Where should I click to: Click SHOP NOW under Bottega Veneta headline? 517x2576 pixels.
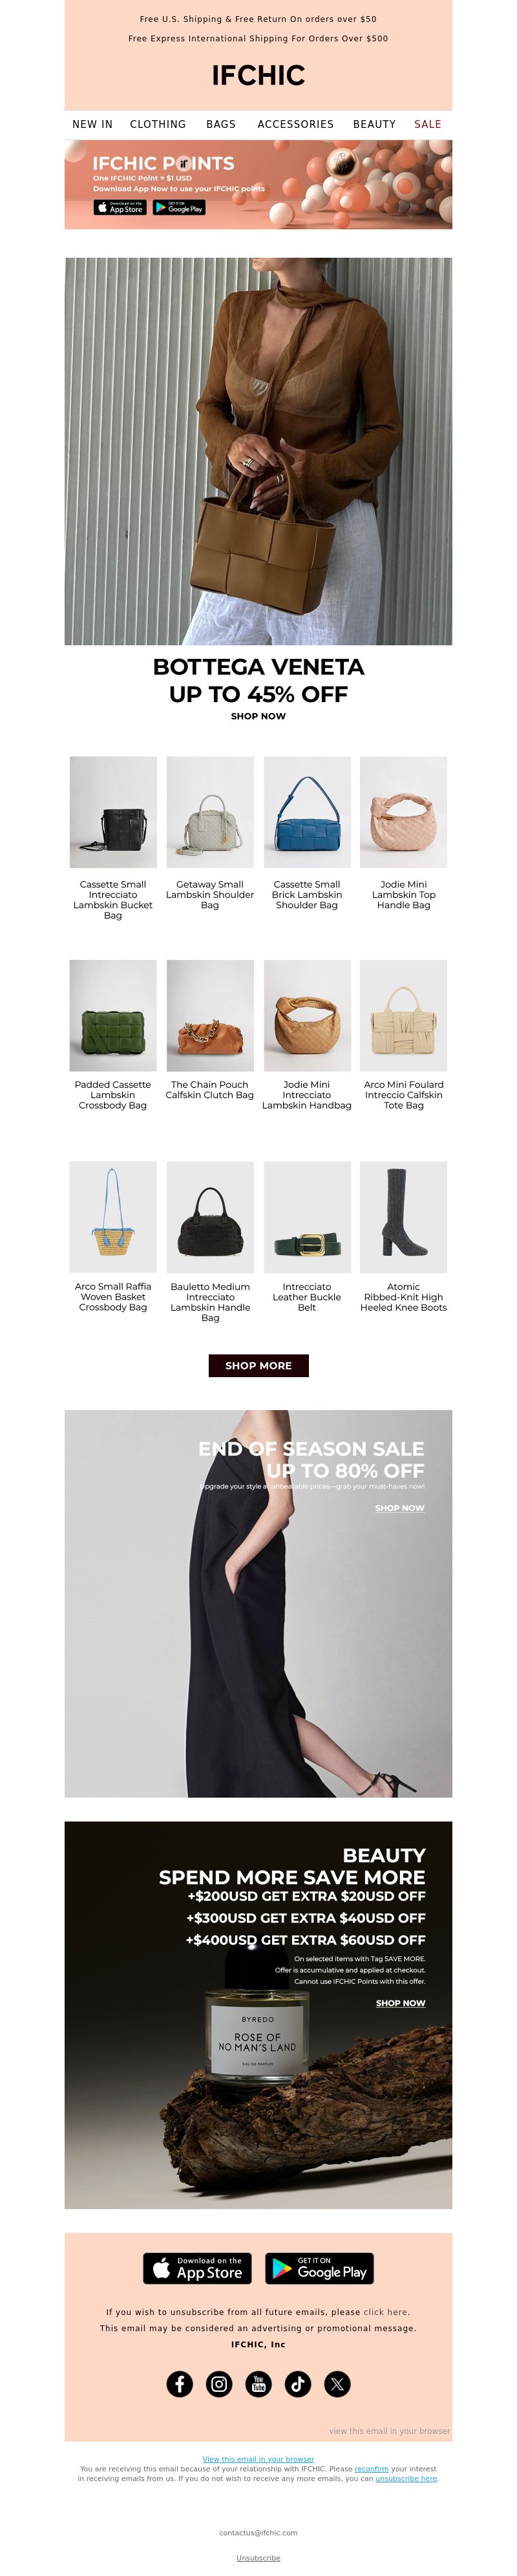pyautogui.click(x=258, y=716)
